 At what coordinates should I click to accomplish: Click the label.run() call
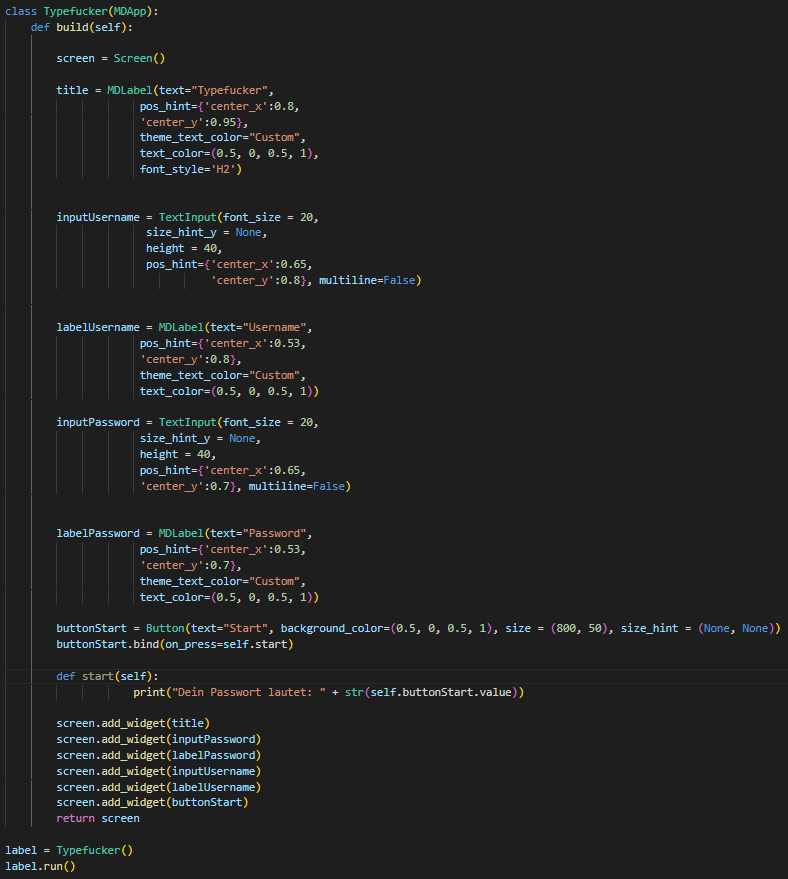40,866
